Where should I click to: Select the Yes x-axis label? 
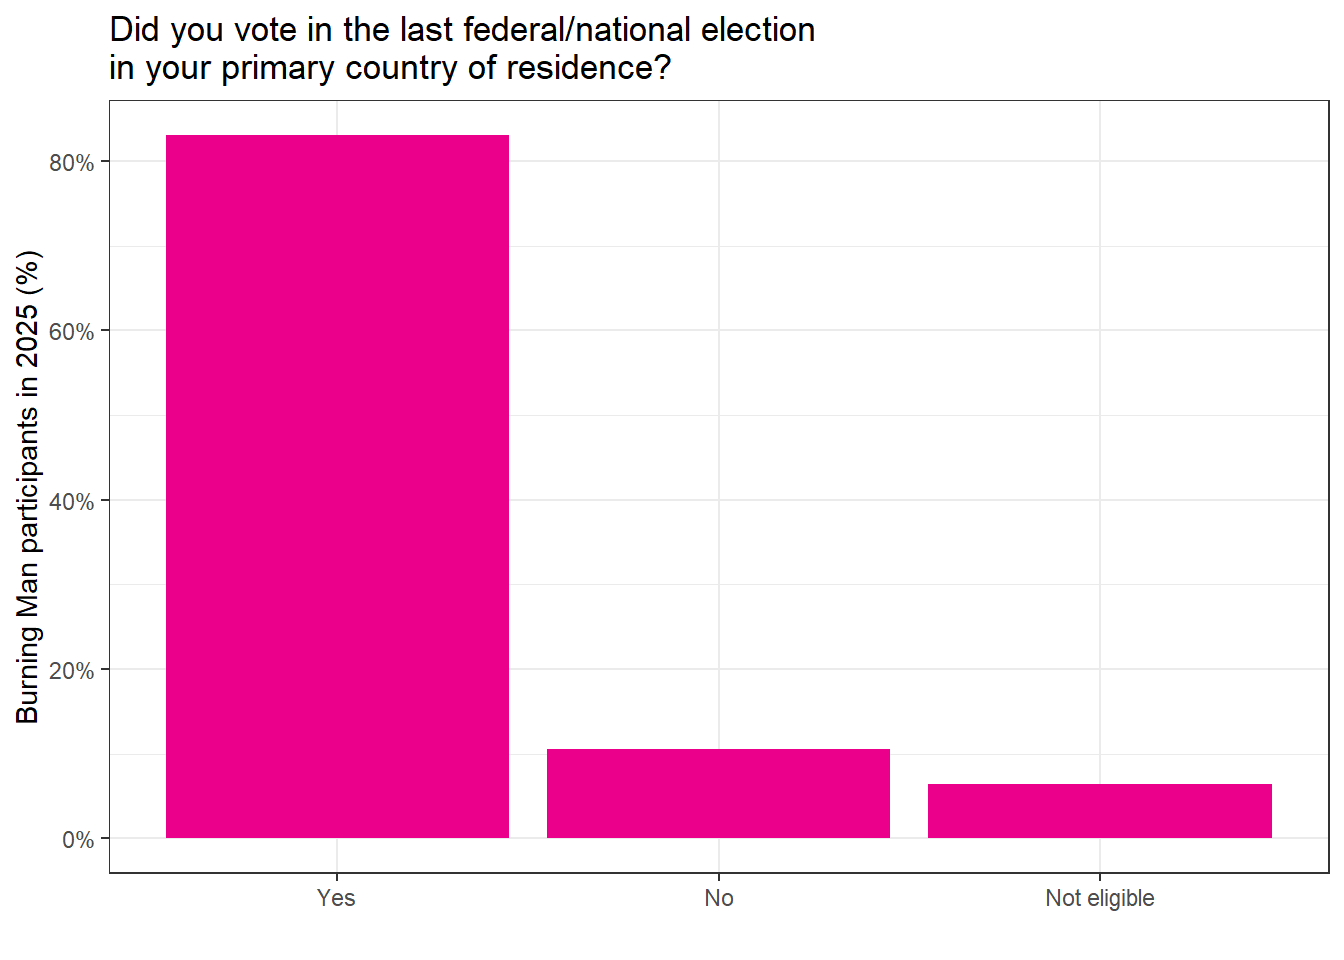coord(336,898)
